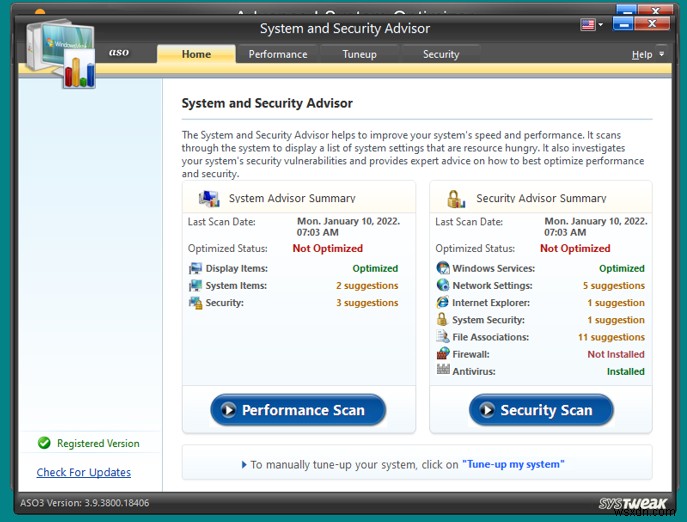Expand the Help menu
This screenshot has height=522, width=687.
[x=647, y=55]
